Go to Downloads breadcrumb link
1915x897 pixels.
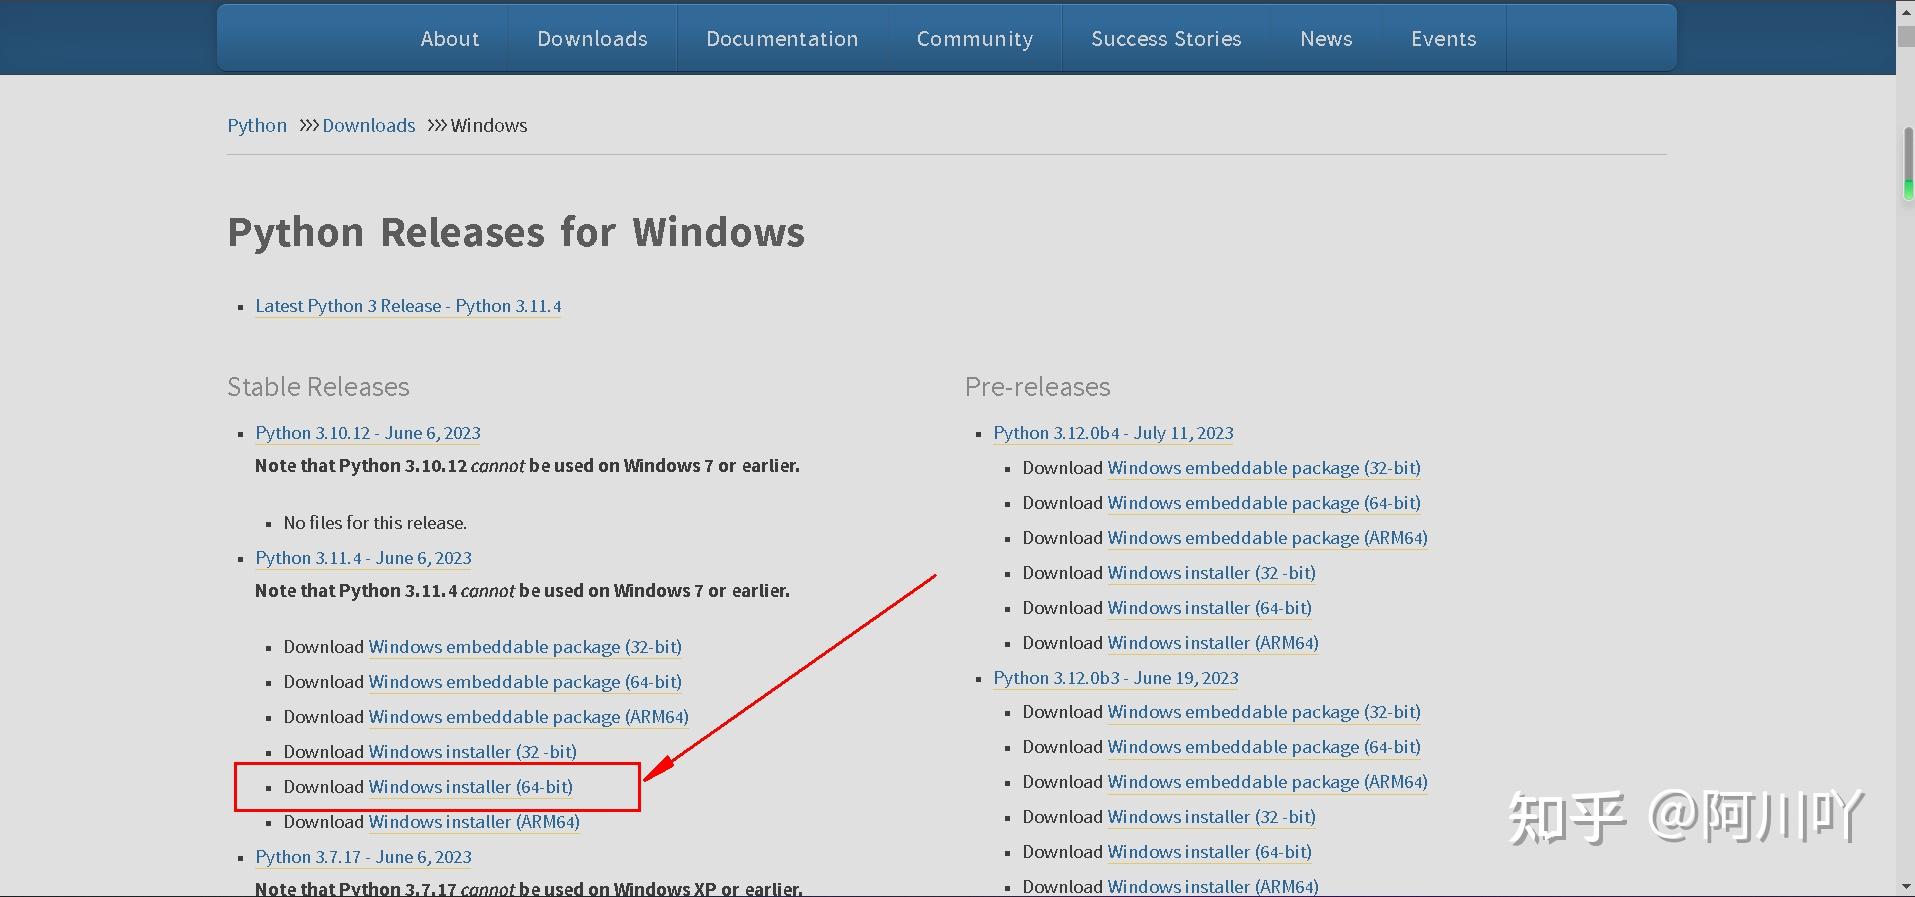[x=368, y=125]
